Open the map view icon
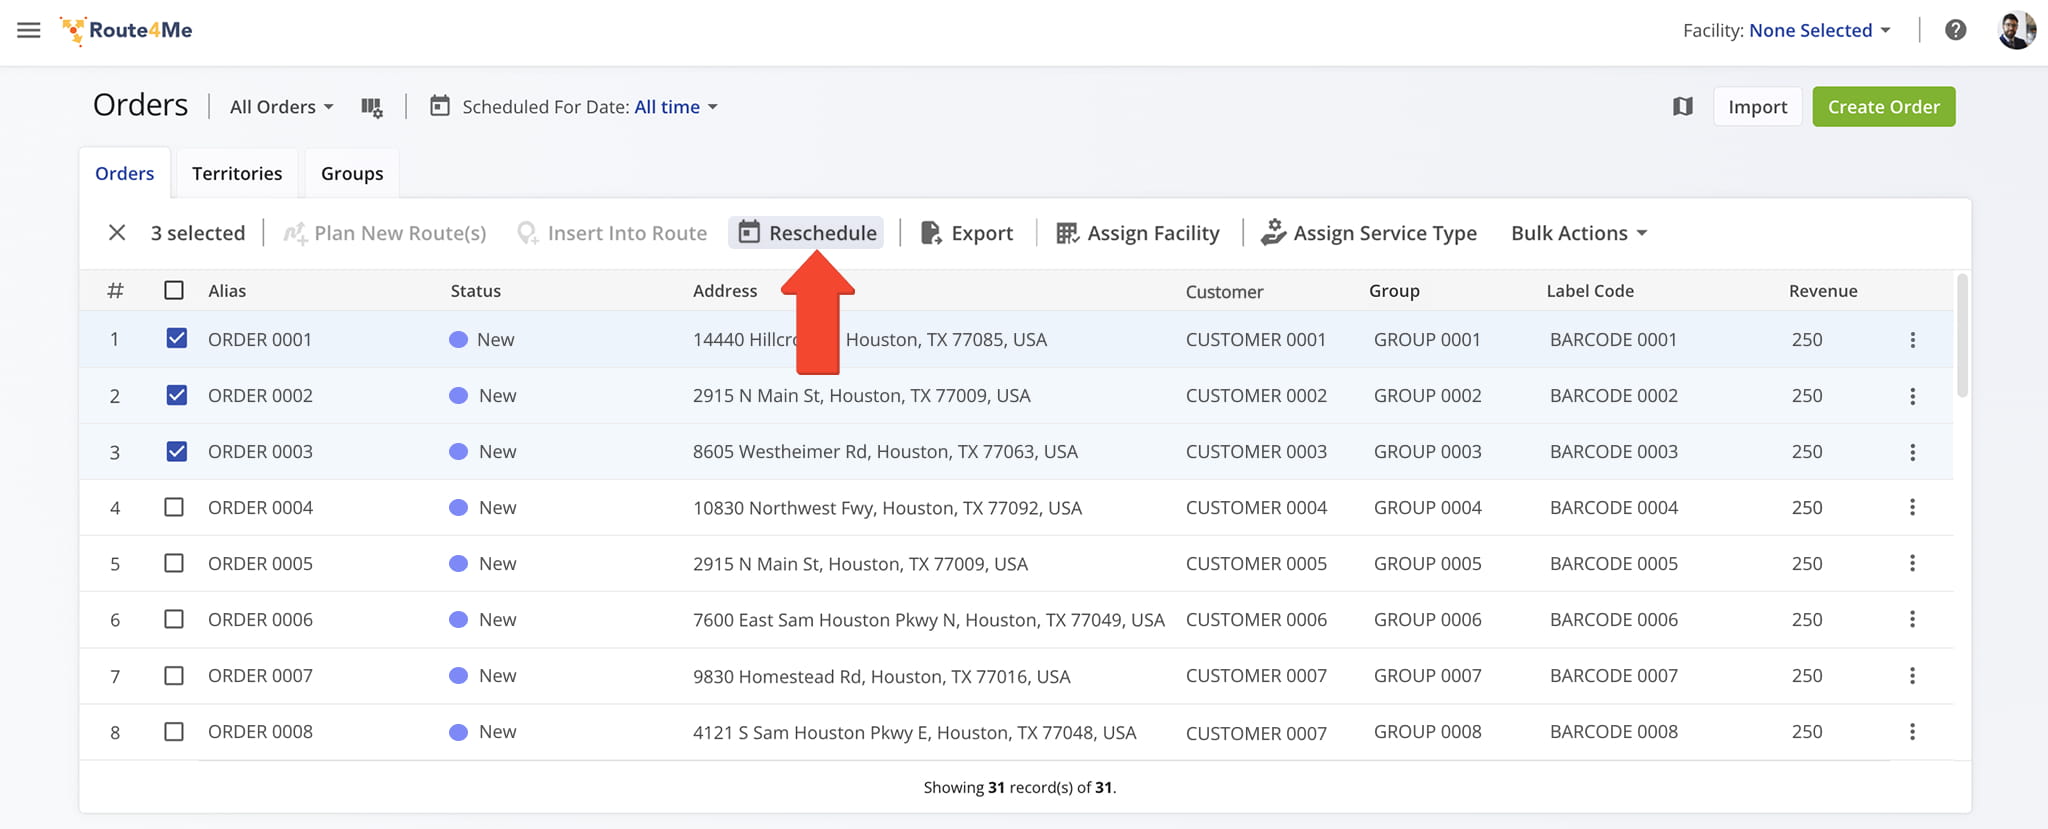 [x=1682, y=107]
